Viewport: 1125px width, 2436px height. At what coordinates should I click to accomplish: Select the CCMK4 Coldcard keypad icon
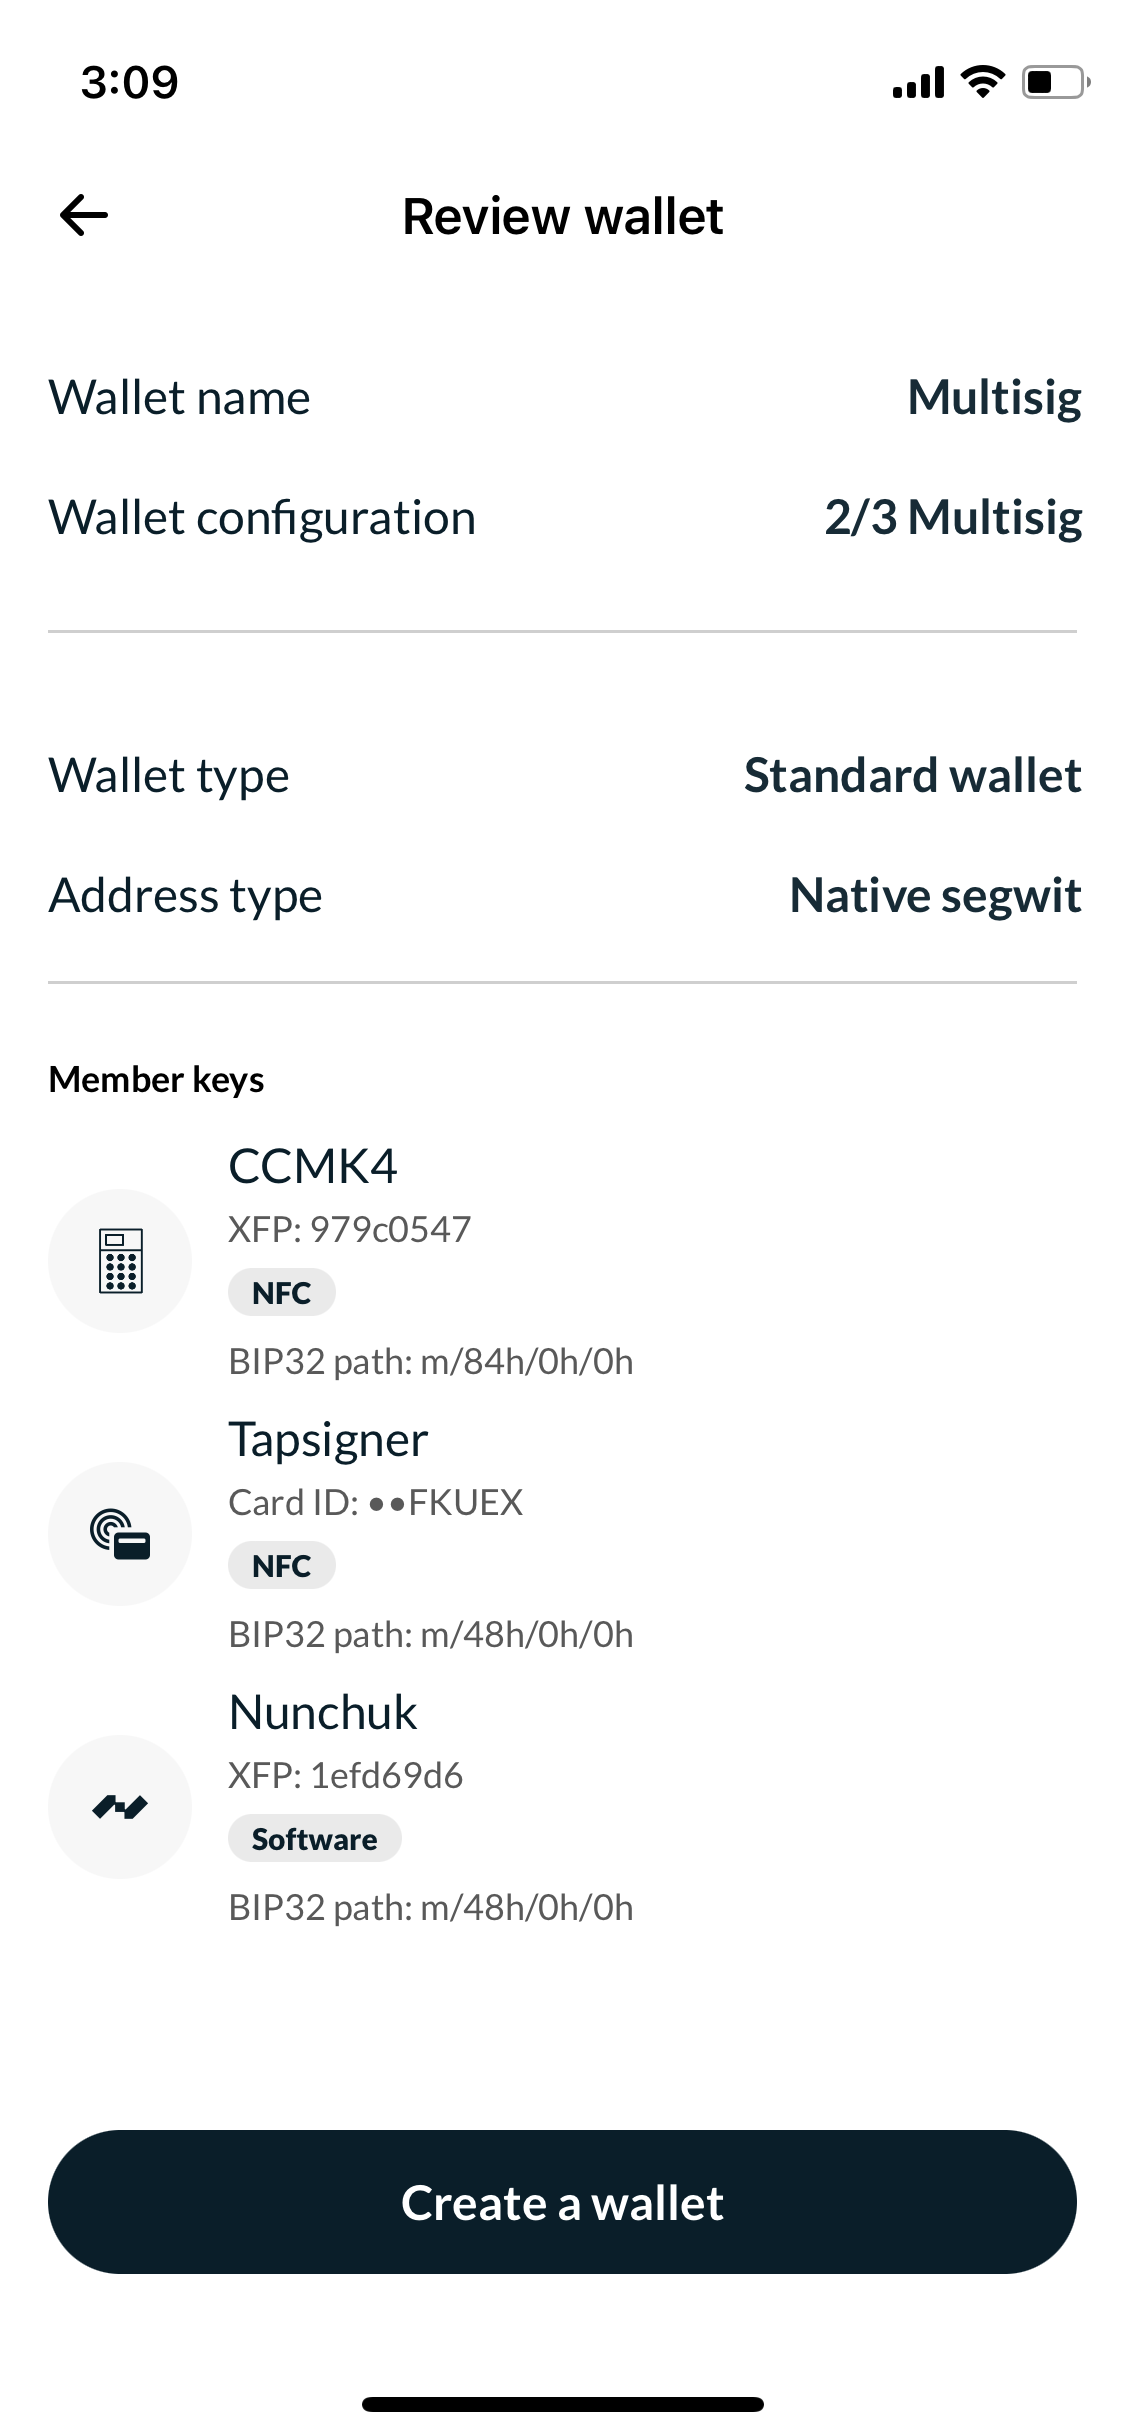click(120, 1261)
